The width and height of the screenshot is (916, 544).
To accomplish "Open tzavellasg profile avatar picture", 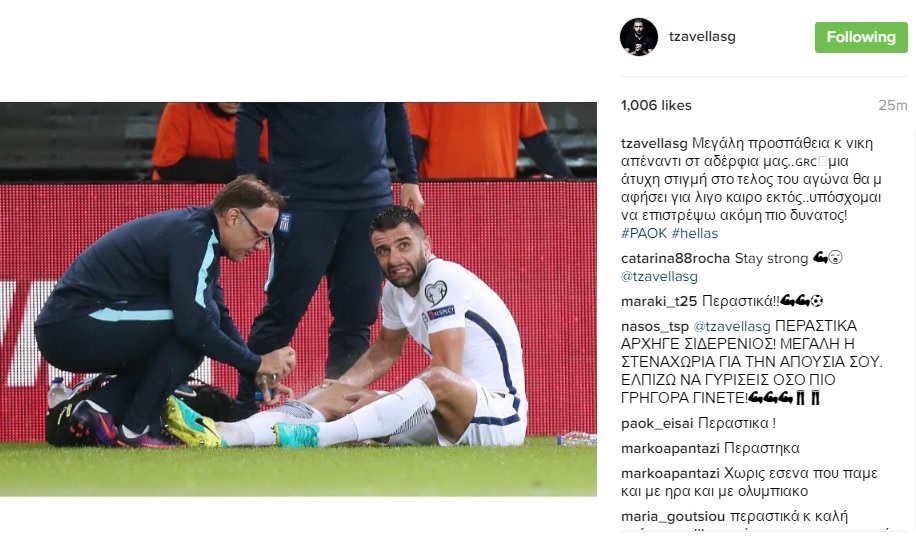I will [x=639, y=37].
